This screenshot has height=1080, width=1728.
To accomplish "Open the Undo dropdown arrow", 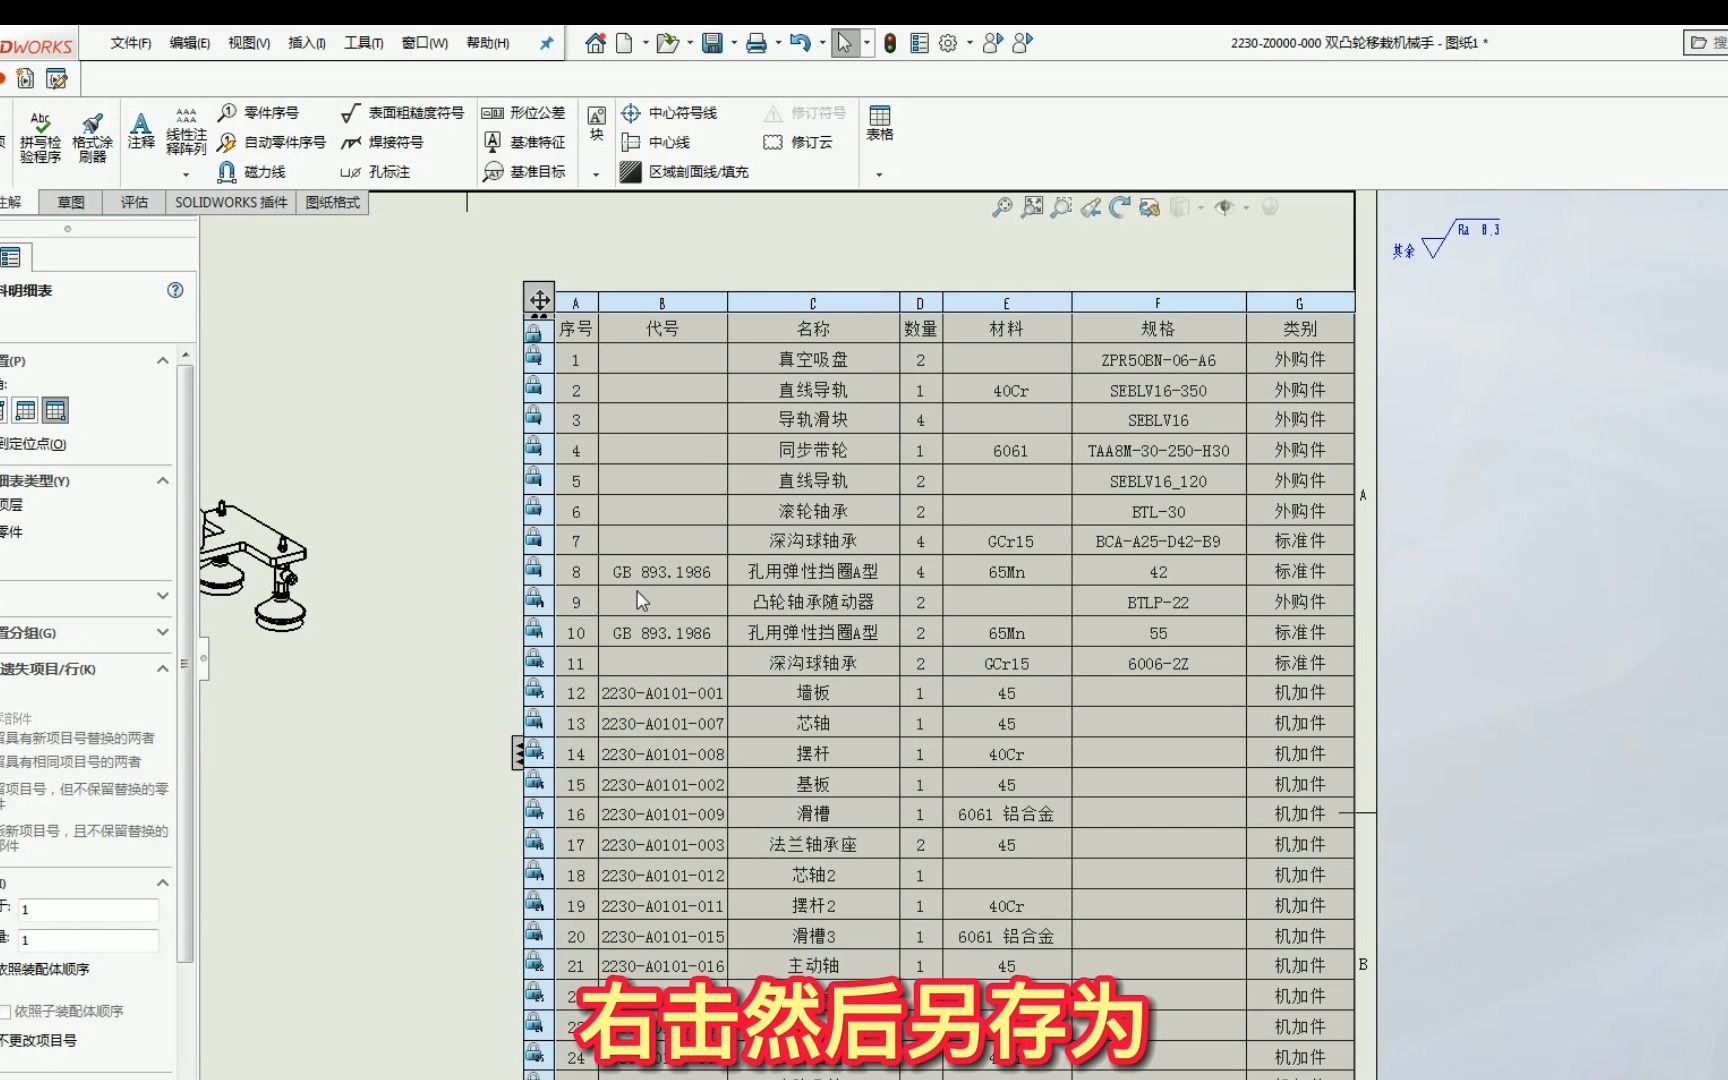I will pos(822,43).
